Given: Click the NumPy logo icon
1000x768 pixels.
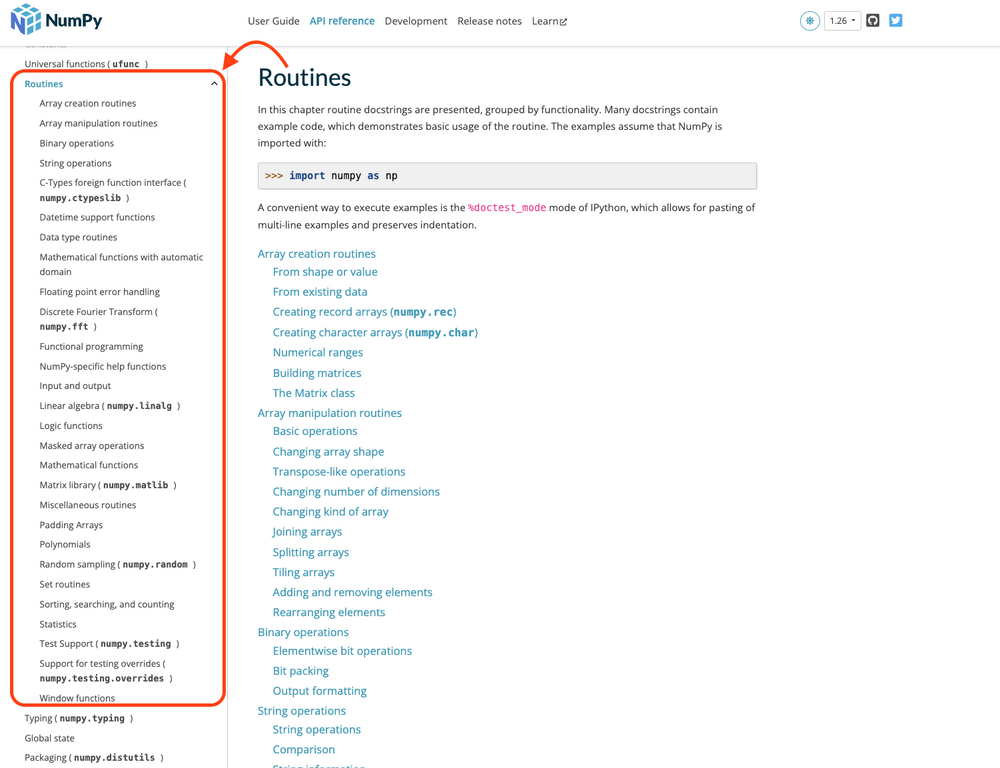Looking at the screenshot, I should point(25,18).
